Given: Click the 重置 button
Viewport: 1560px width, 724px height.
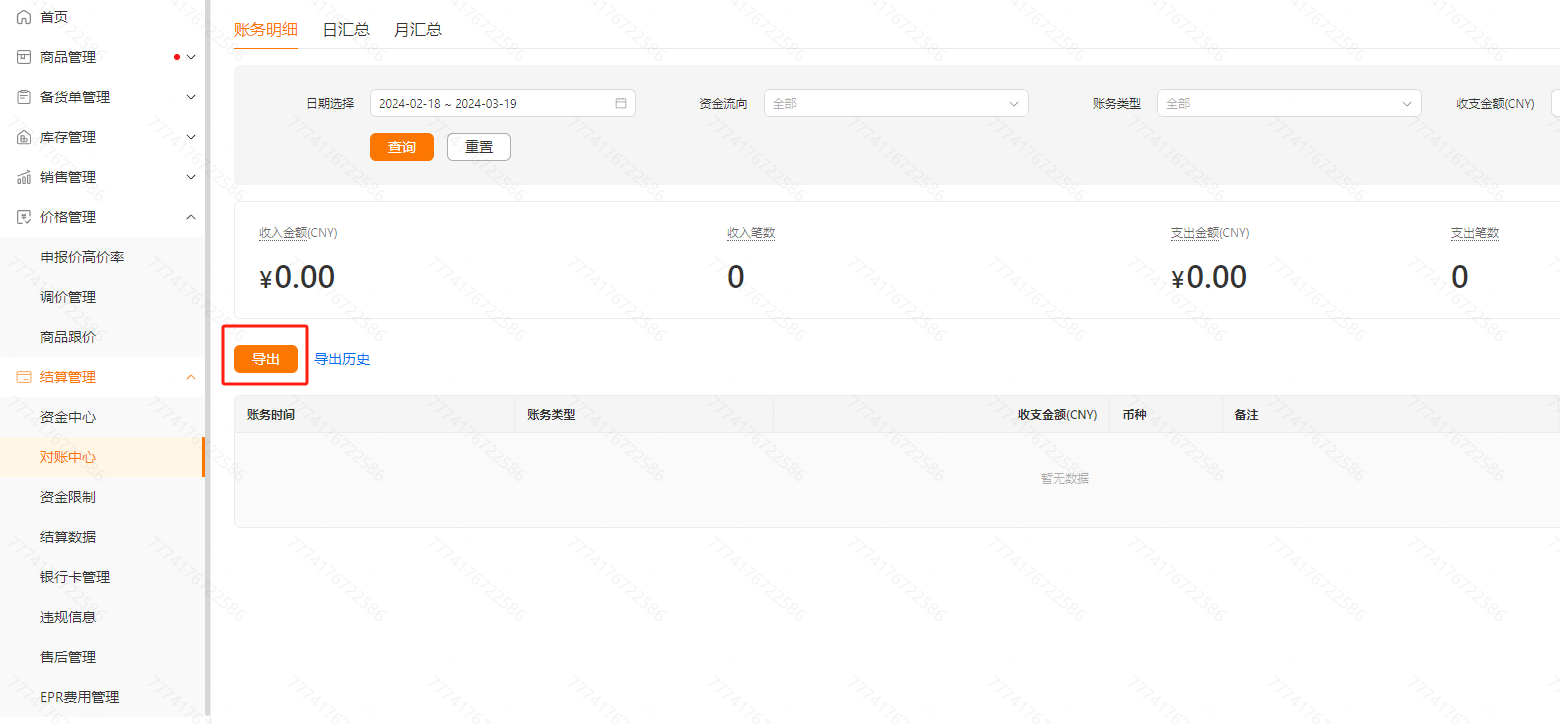Looking at the screenshot, I should (479, 147).
